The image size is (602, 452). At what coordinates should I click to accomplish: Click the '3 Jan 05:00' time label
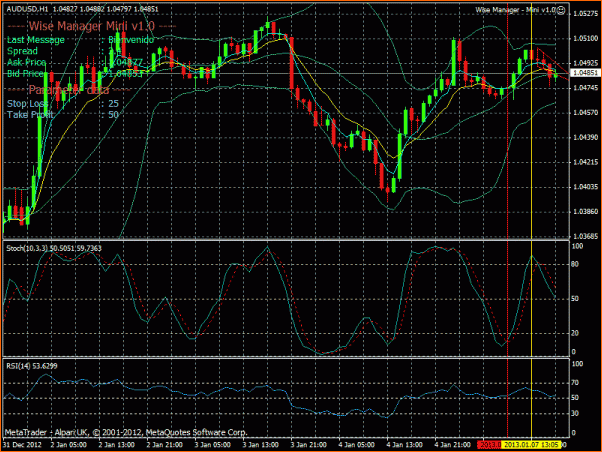tap(212, 445)
